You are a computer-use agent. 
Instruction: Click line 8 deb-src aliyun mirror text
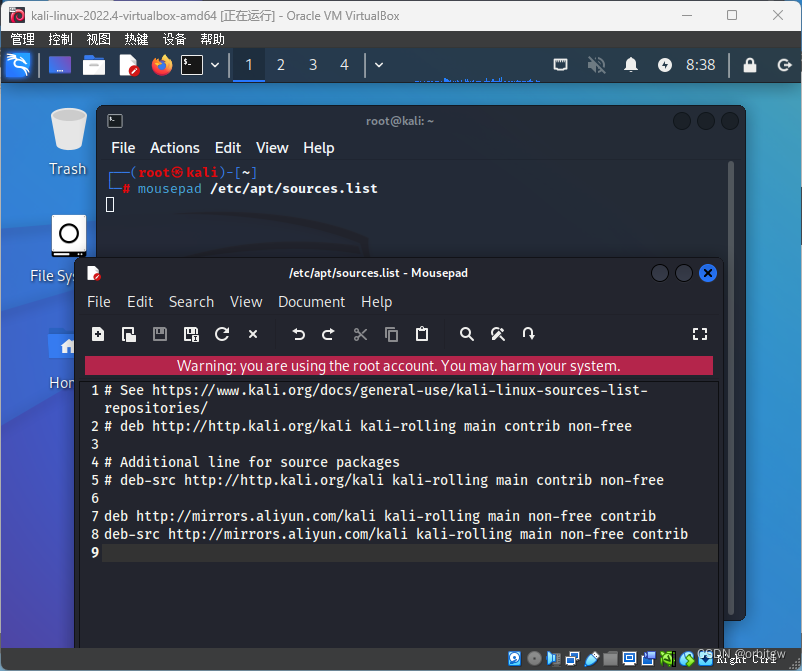(x=396, y=534)
